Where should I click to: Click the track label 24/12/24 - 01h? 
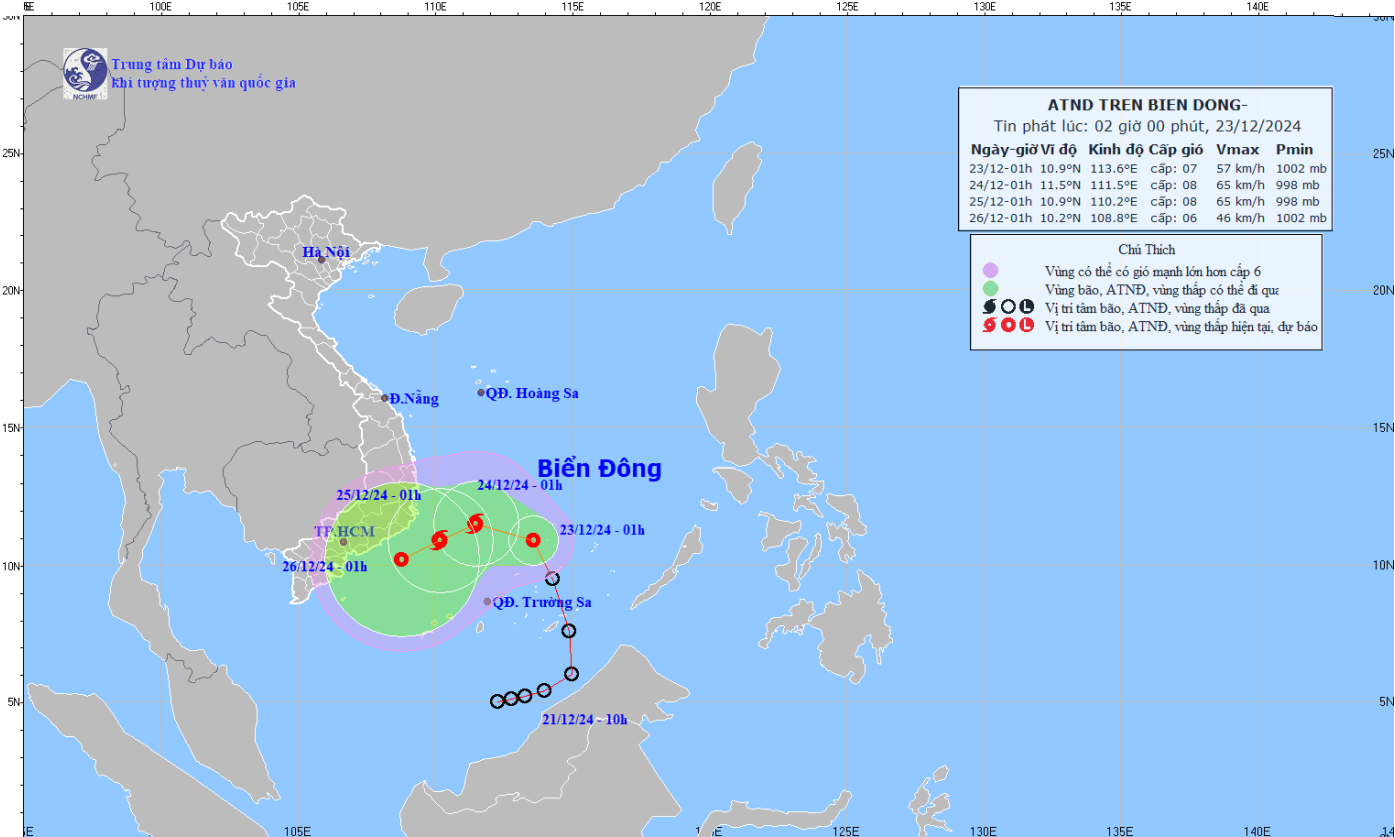pyautogui.click(x=520, y=486)
